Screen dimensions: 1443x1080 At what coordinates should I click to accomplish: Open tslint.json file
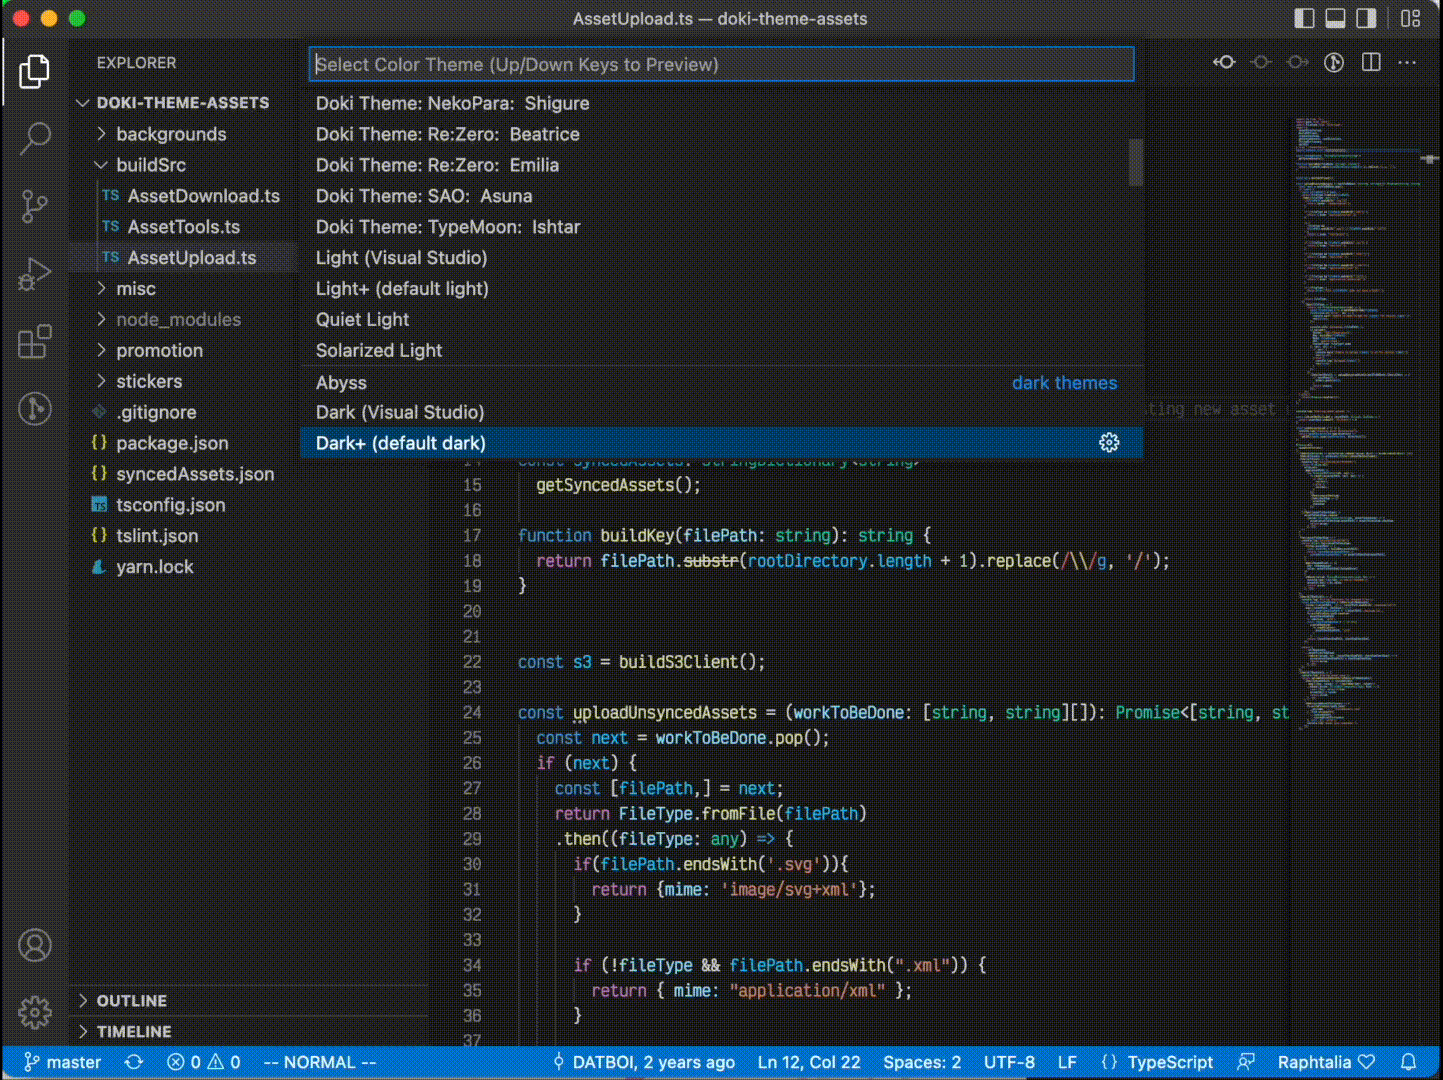157,537
